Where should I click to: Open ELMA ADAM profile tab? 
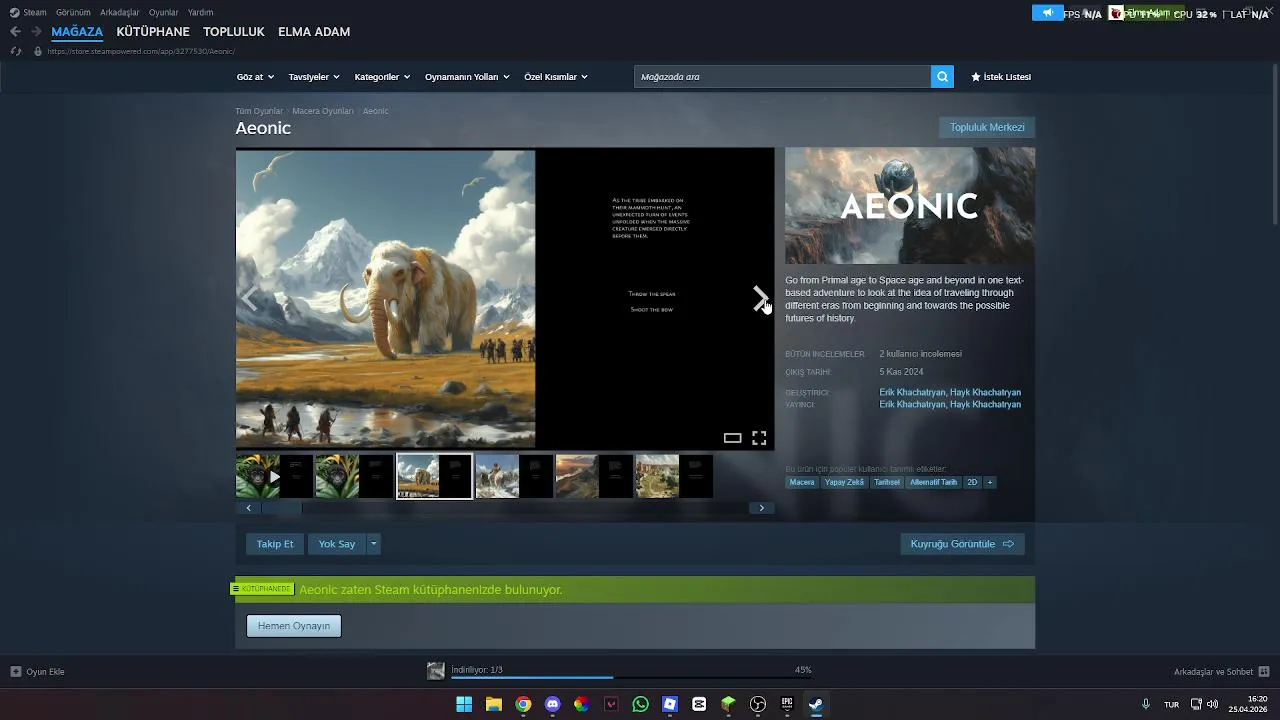314,32
